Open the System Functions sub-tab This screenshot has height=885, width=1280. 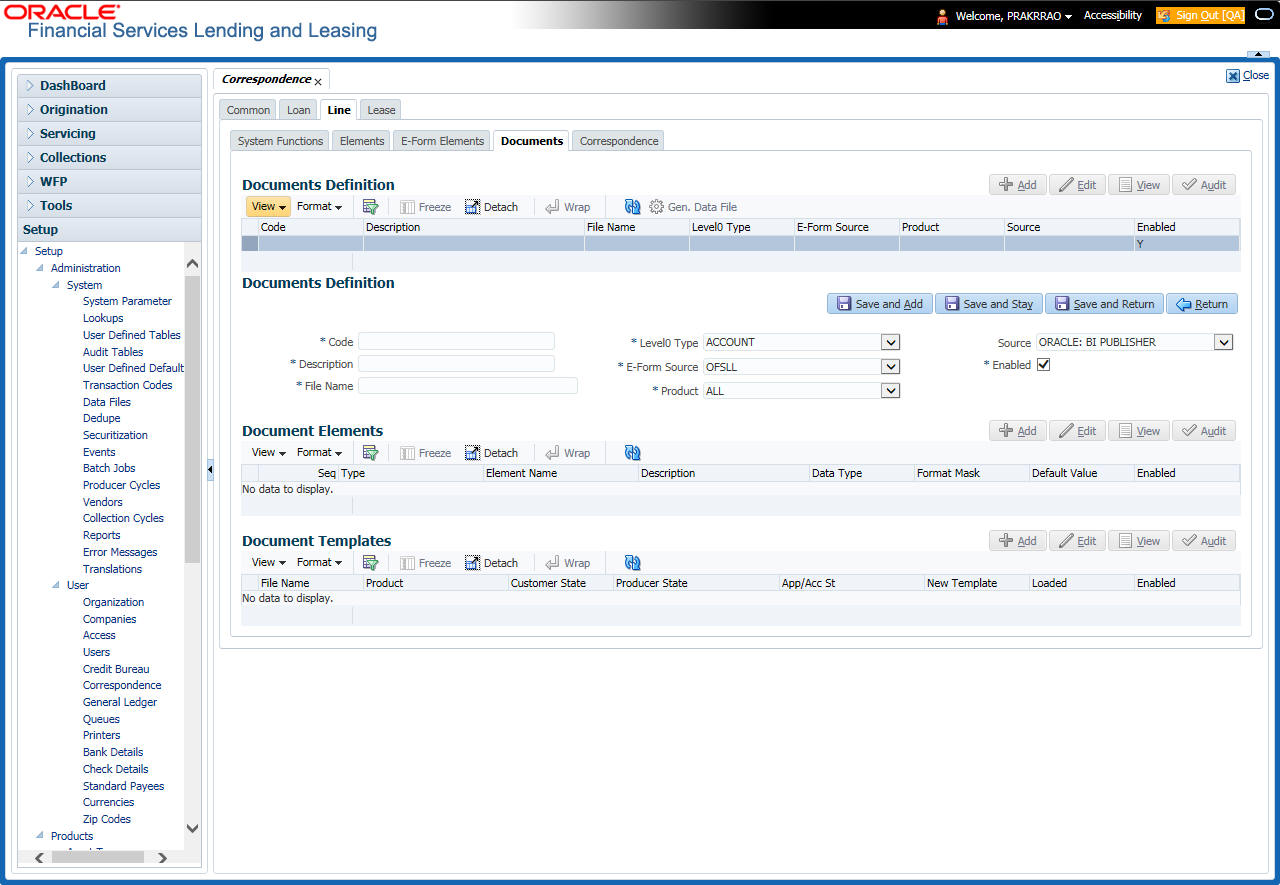tap(280, 141)
